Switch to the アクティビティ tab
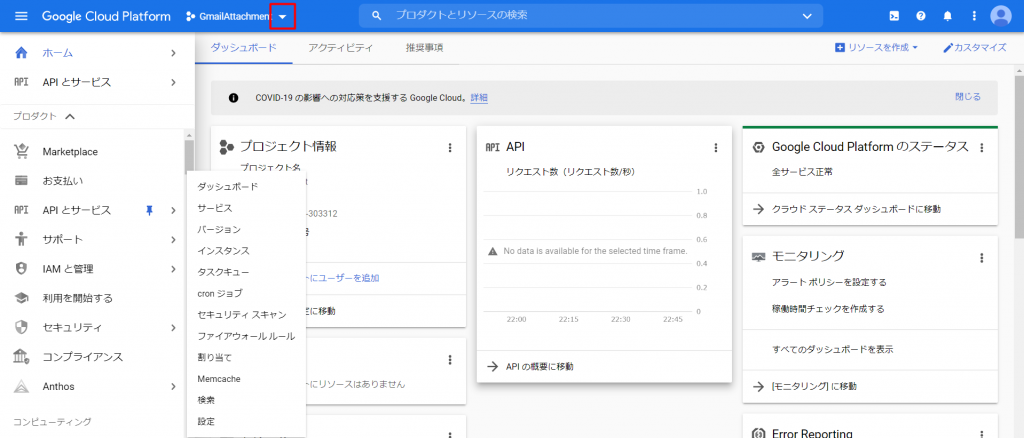This screenshot has width=1024, height=438. [x=340, y=47]
